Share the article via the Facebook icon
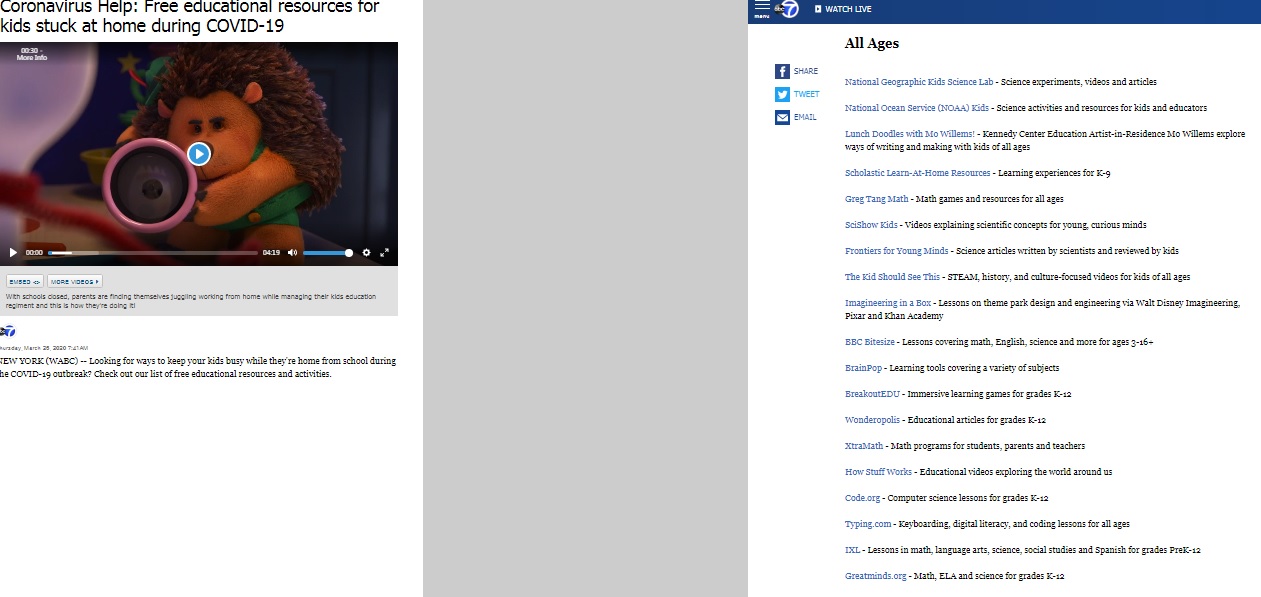The image size is (1261, 597). [782, 71]
